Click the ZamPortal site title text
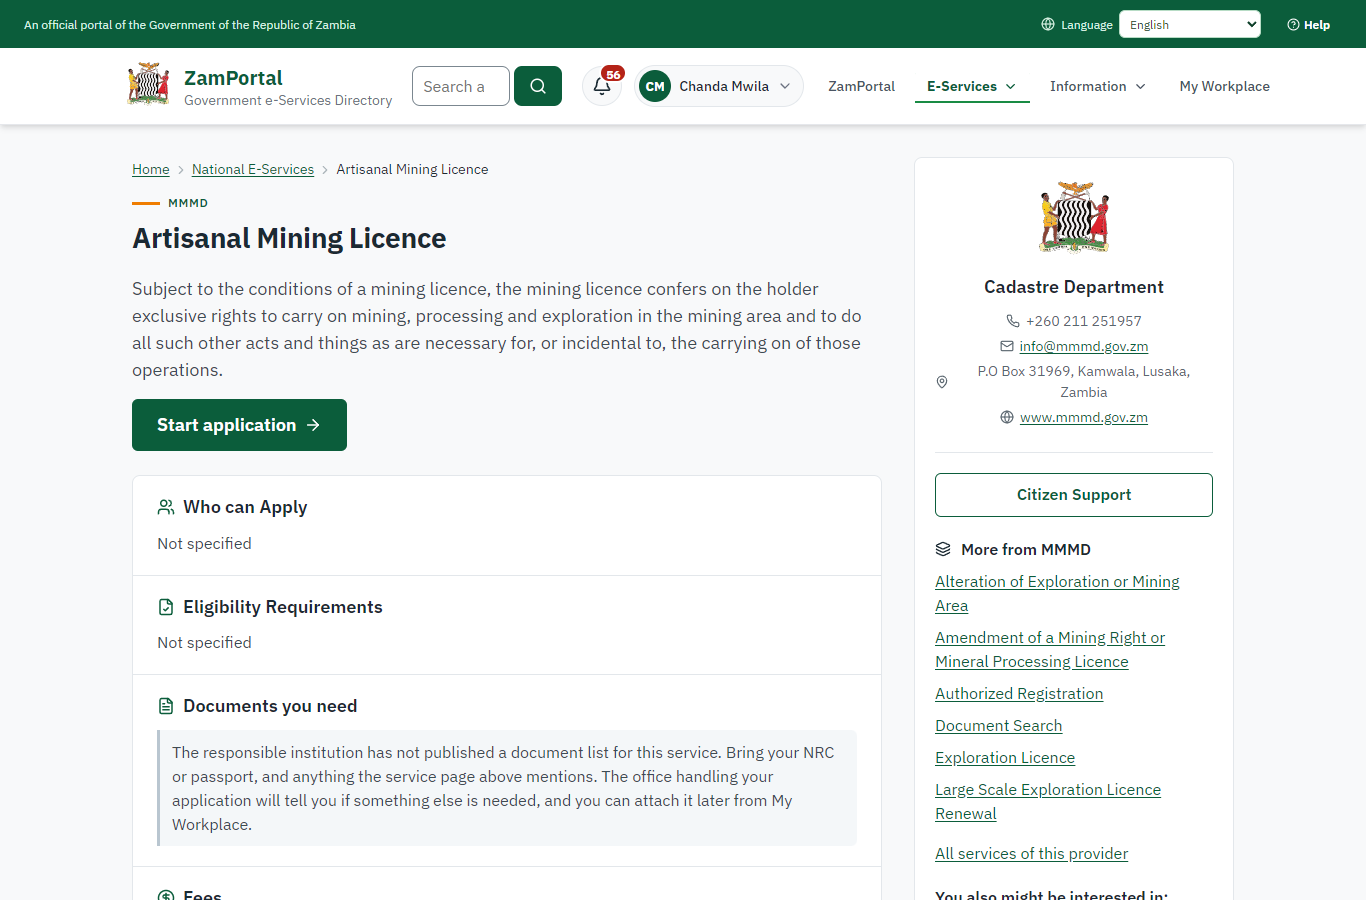 click(233, 78)
